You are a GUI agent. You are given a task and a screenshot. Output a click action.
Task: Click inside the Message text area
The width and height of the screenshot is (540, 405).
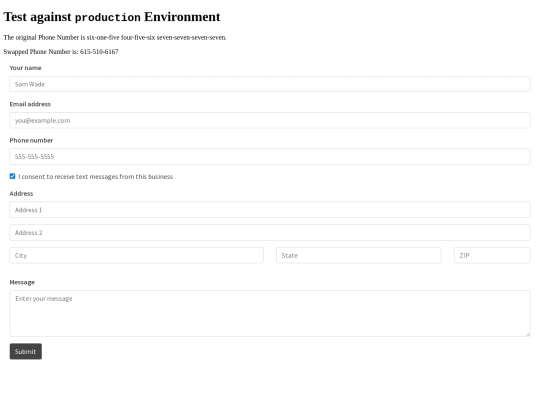[270, 313]
